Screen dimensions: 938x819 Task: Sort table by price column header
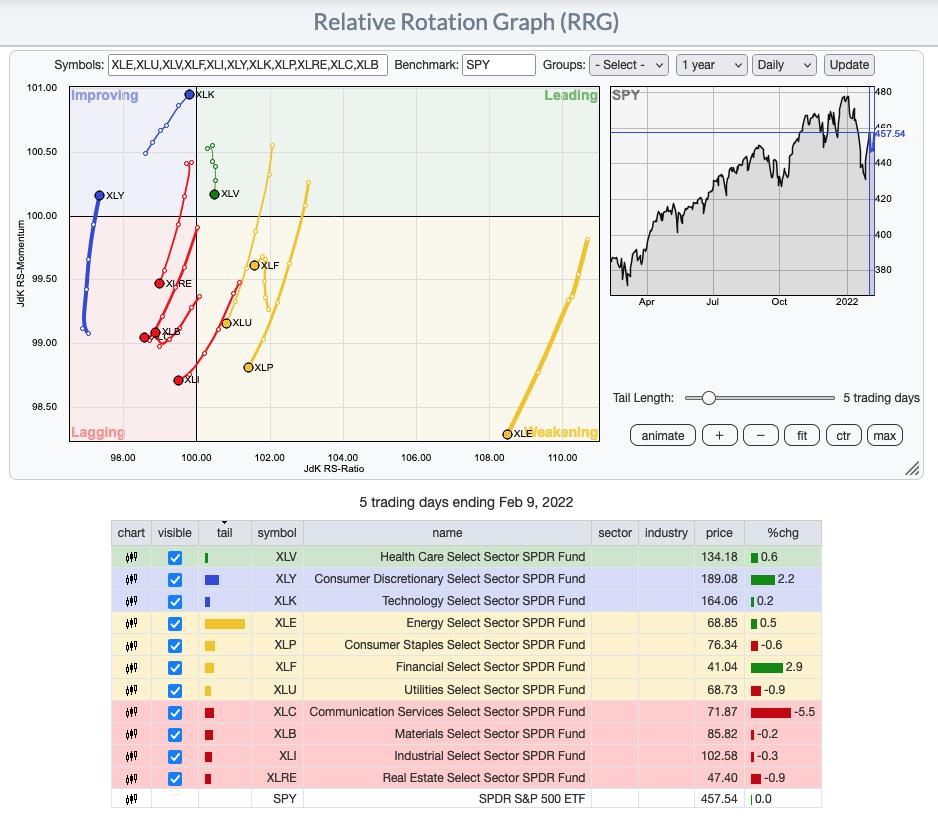pos(719,533)
